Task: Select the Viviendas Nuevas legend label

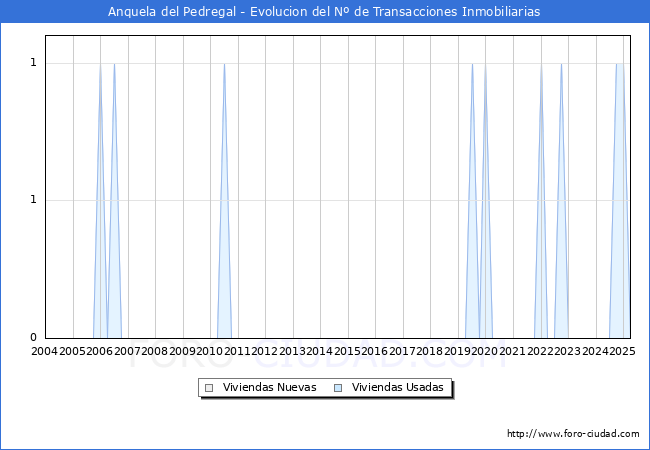Action: pos(269,387)
